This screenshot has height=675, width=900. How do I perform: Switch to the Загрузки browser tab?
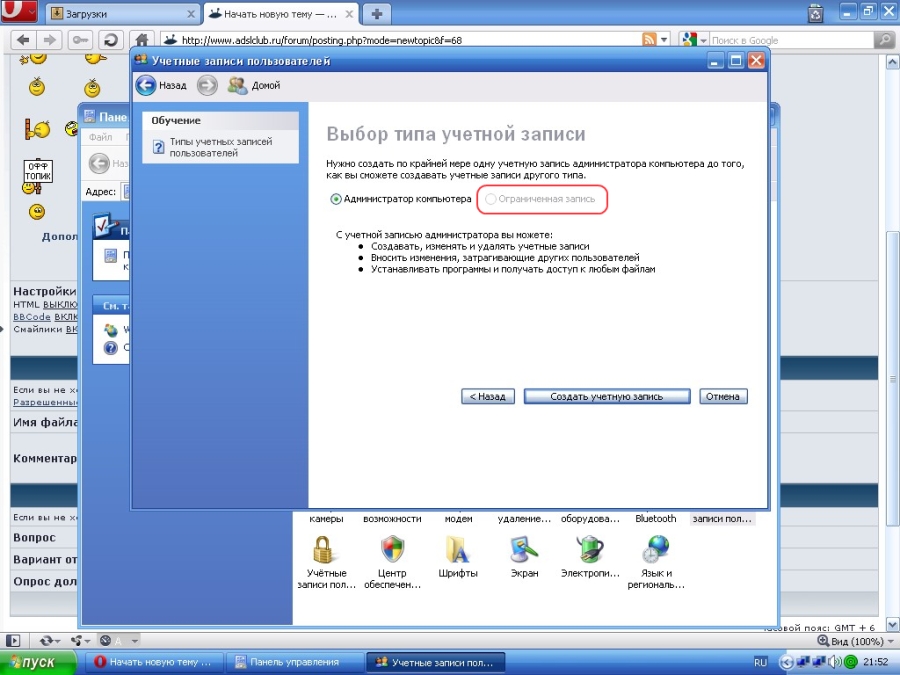[120, 14]
